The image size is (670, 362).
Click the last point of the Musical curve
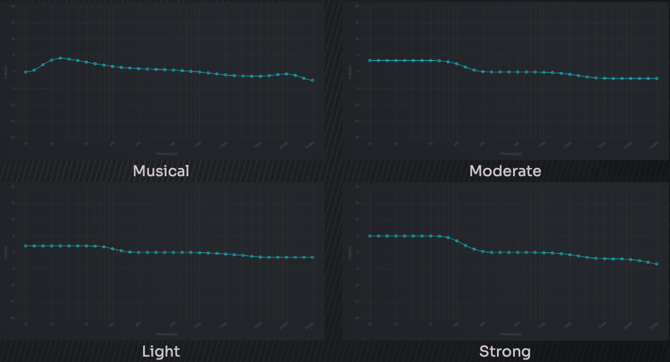[313, 80]
